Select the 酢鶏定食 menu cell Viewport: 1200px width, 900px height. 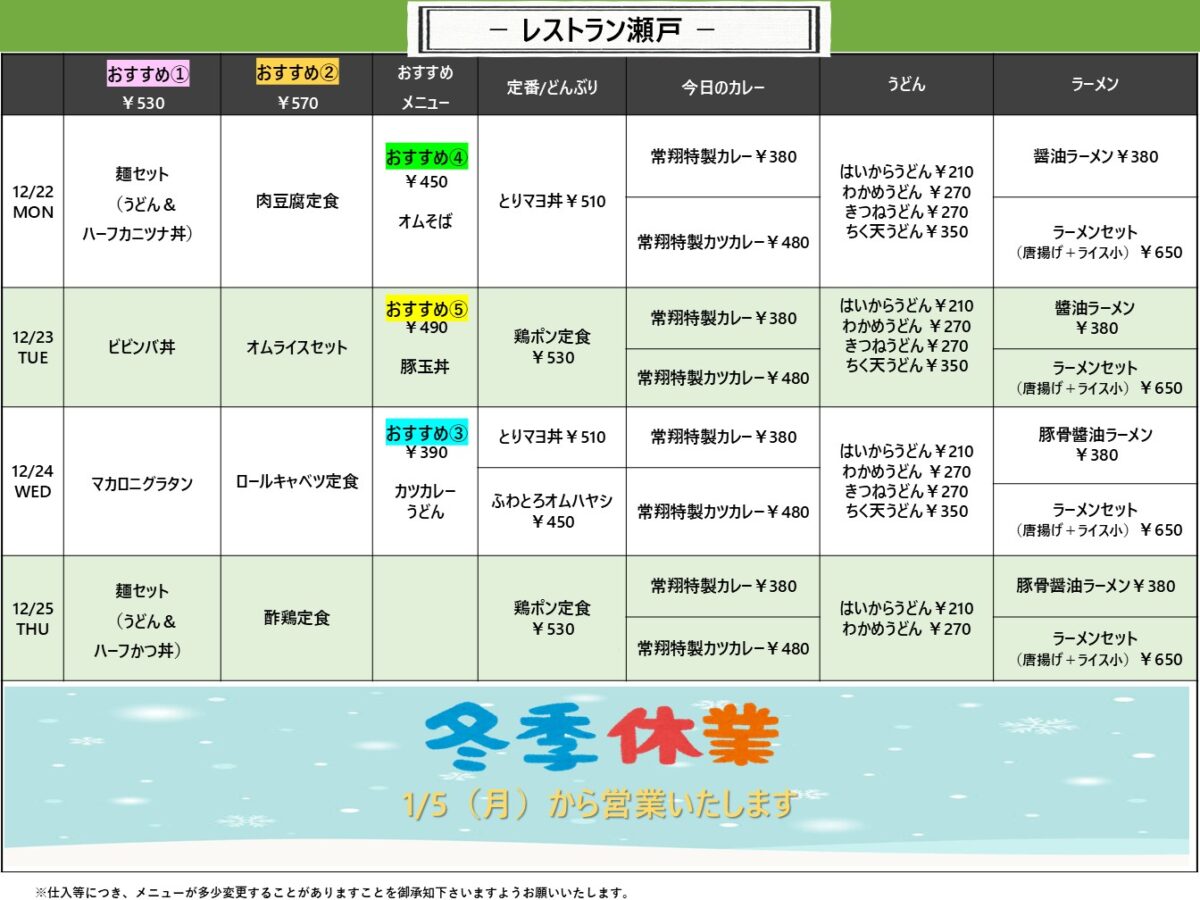297,618
